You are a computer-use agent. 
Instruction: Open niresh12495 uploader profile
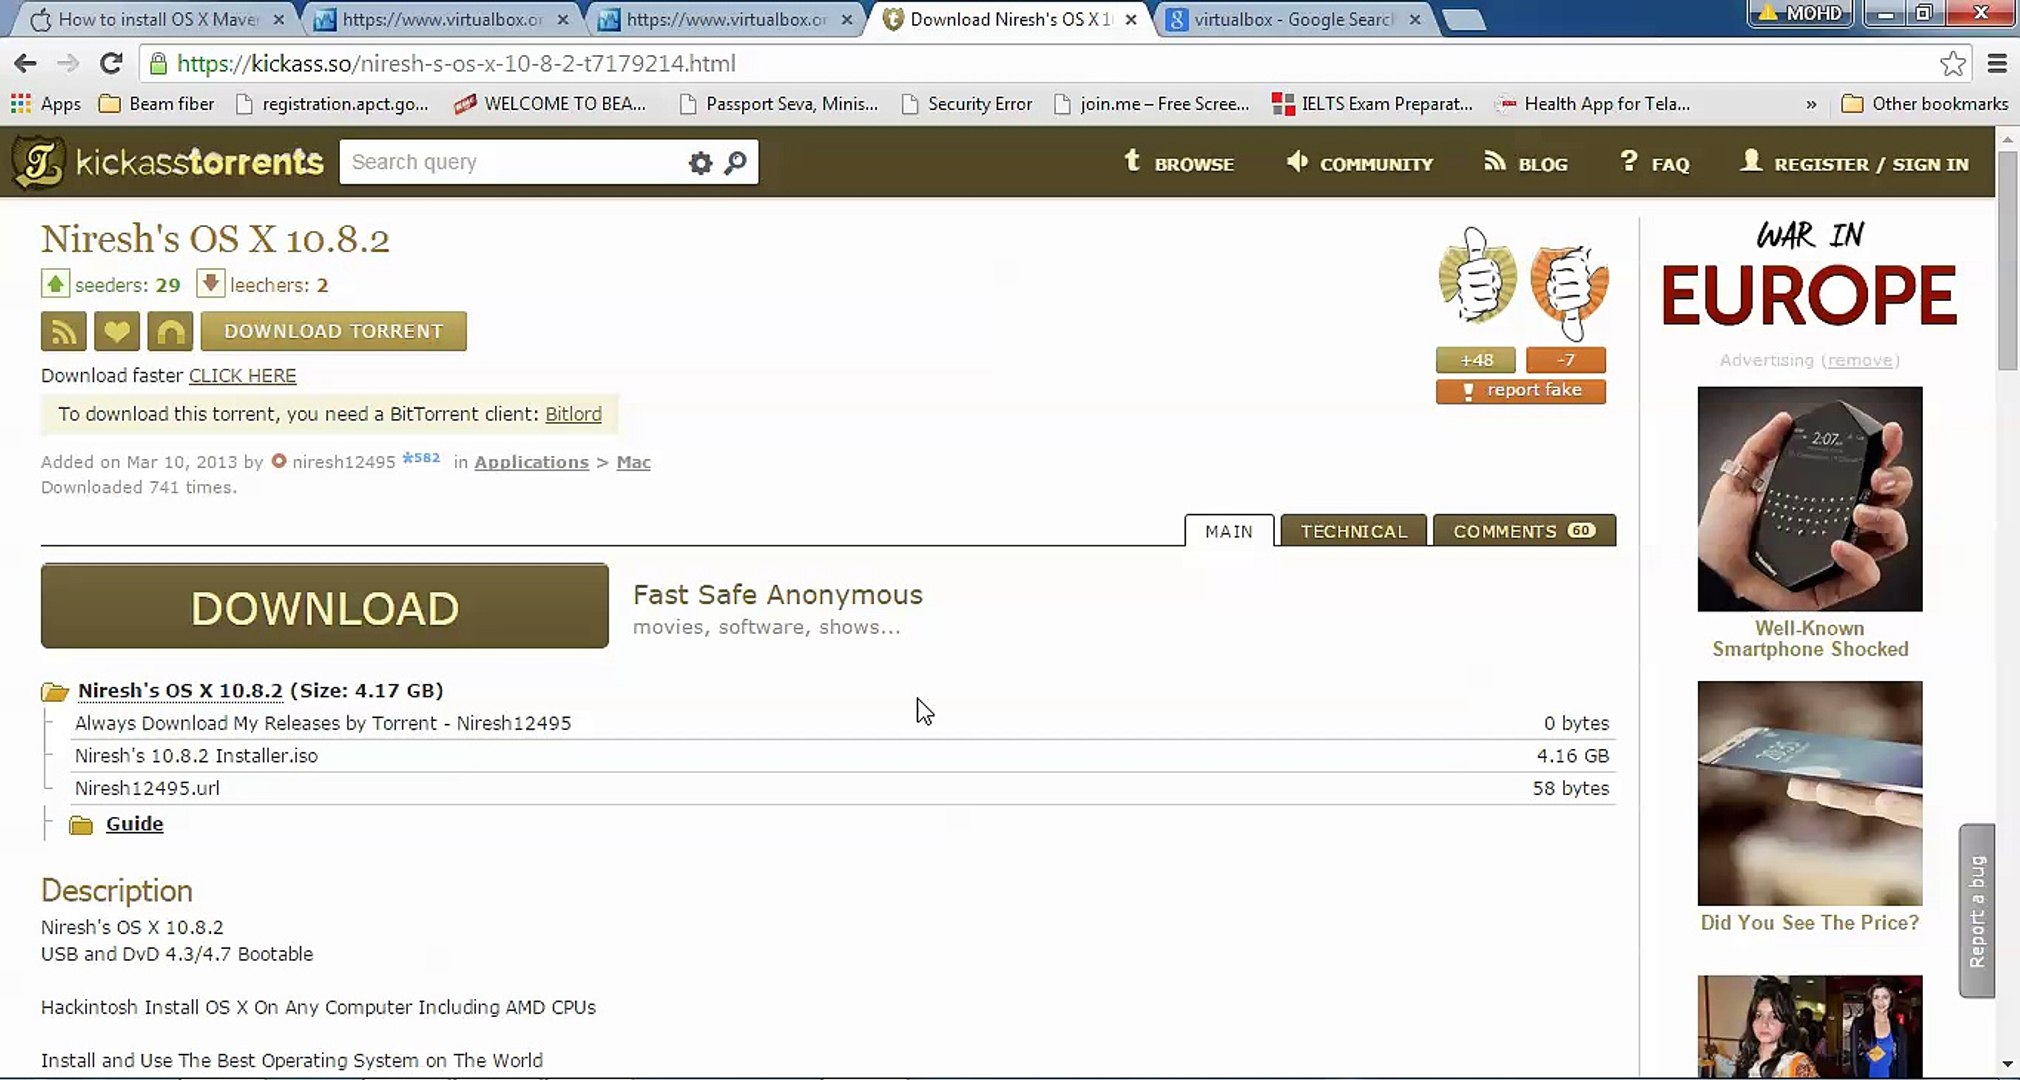click(343, 462)
